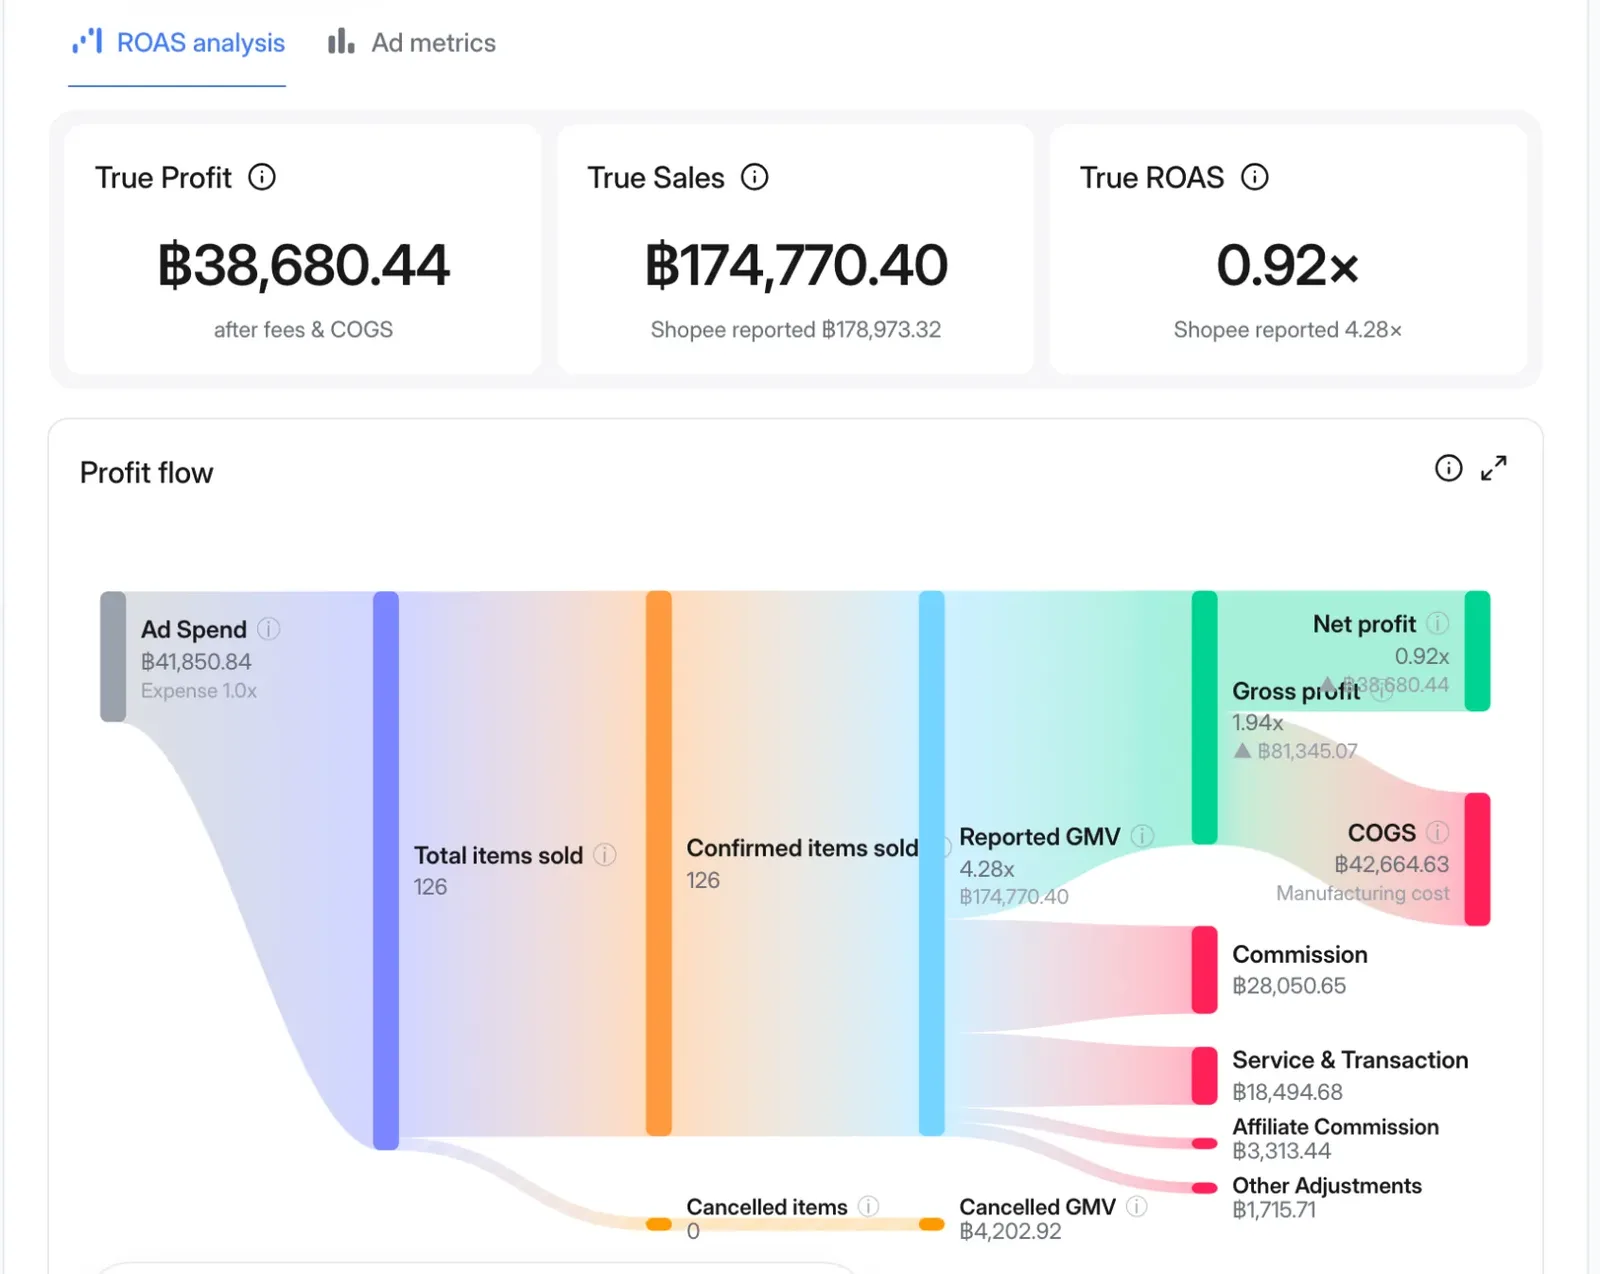The height and width of the screenshot is (1274, 1600).
Task: Click the Ad Spend amount ฿41,850.84
Action: 196,662
